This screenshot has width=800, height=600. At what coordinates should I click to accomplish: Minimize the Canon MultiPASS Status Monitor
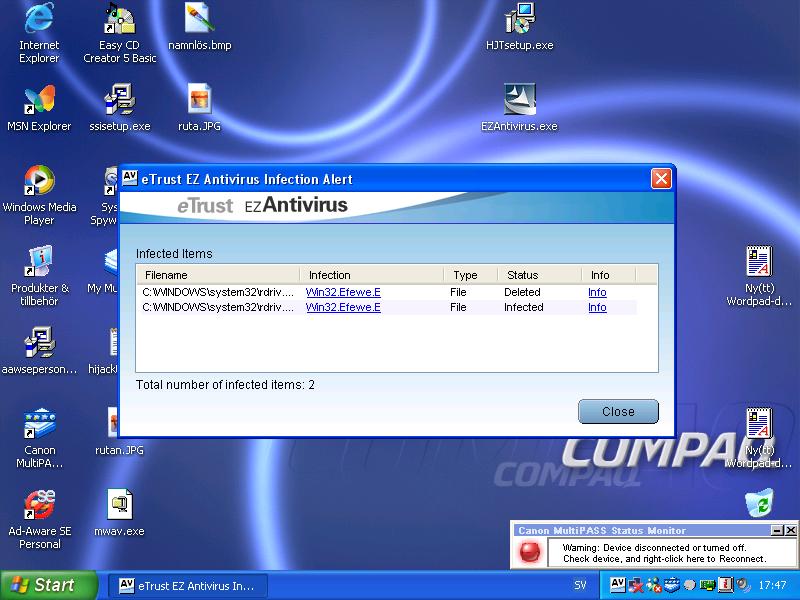coord(777,531)
